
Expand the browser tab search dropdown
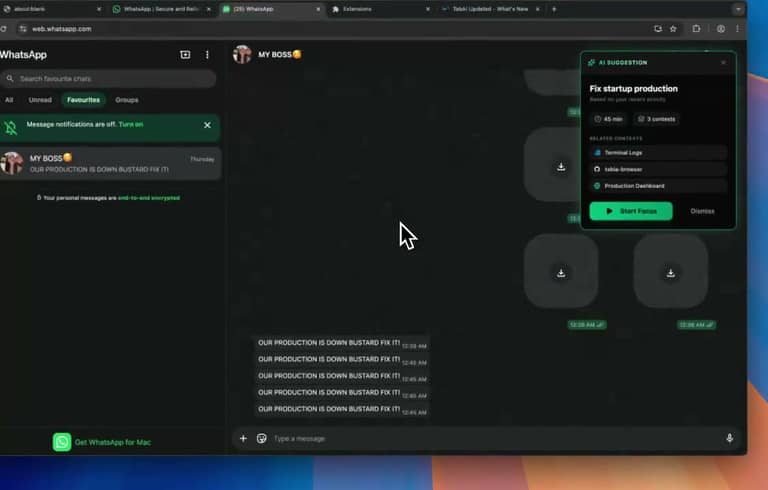(738, 9)
